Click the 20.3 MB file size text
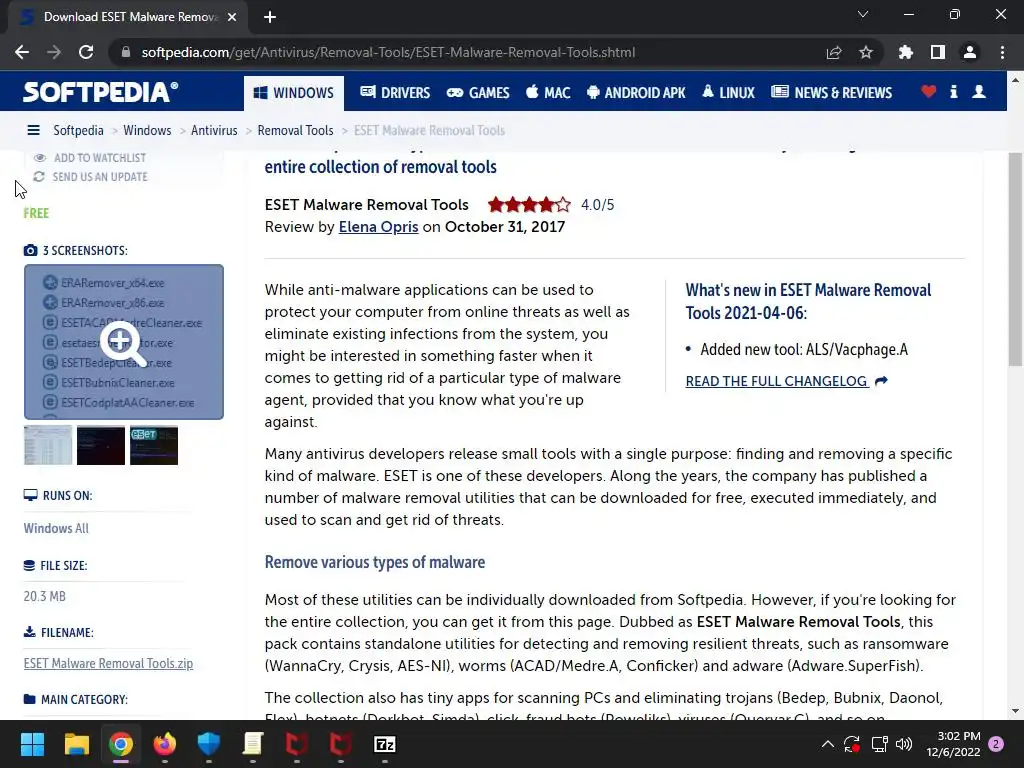The width and height of the screenshot is (1024, 768). tap(44, 596)
